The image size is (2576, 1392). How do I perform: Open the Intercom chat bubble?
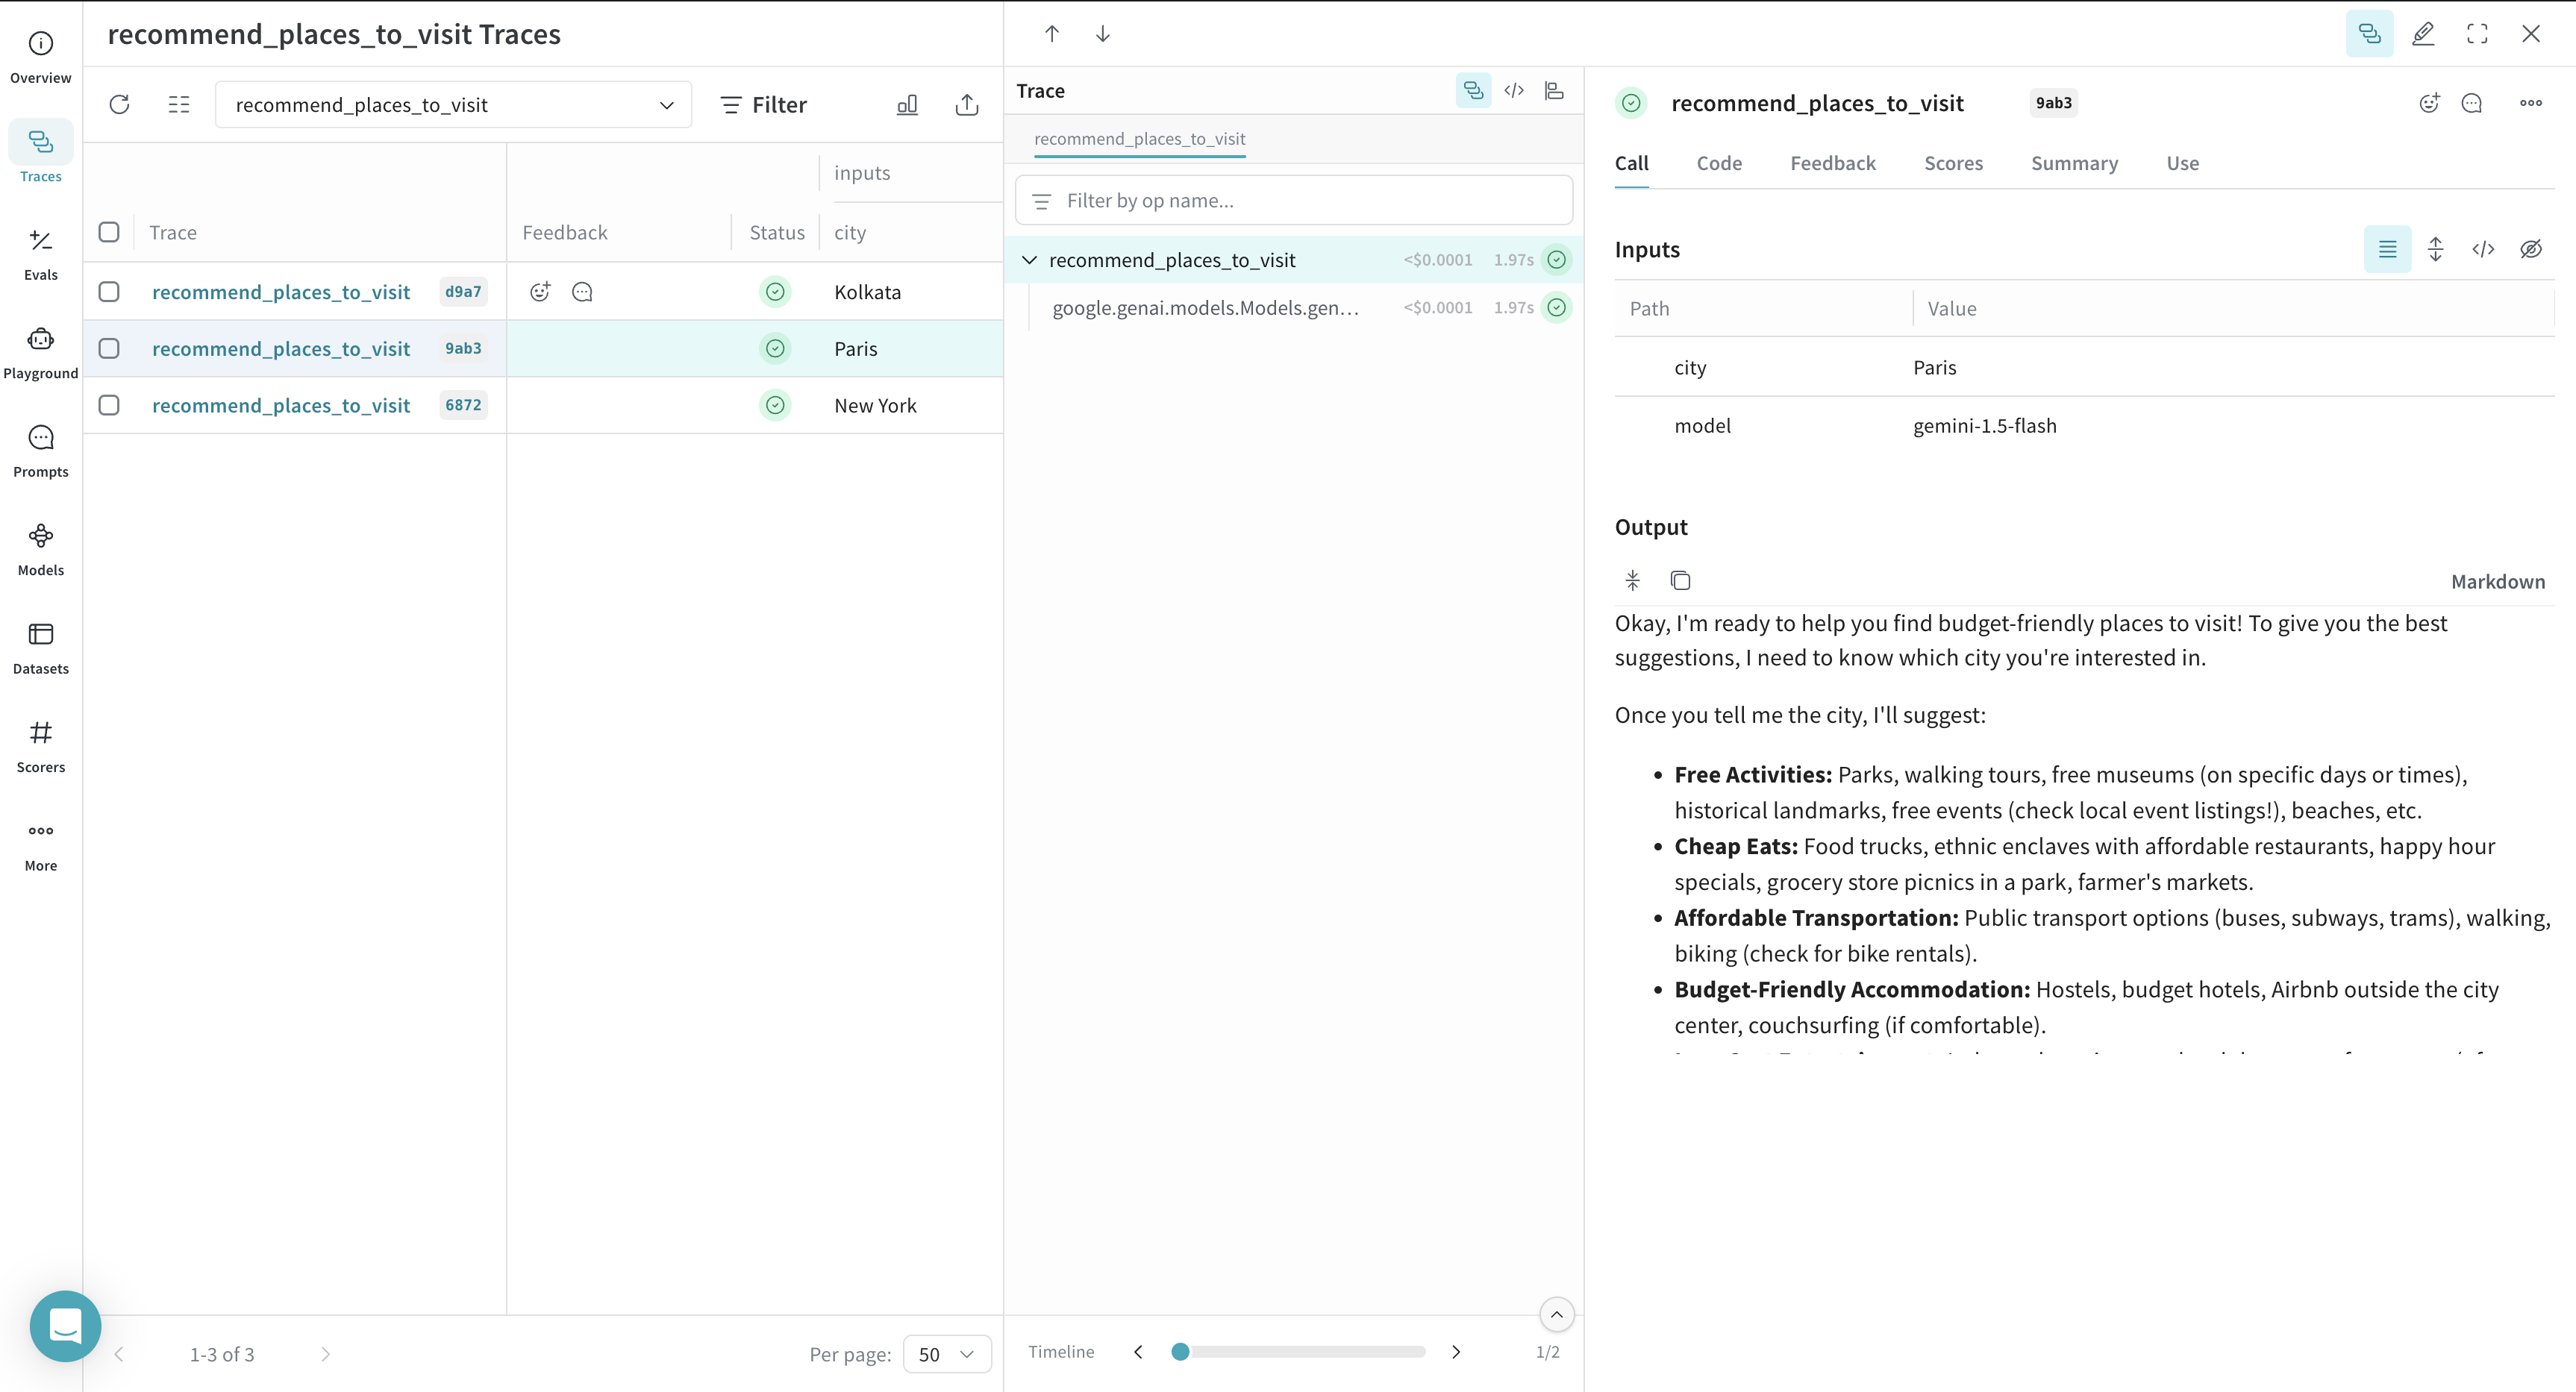pos(65,1326)
